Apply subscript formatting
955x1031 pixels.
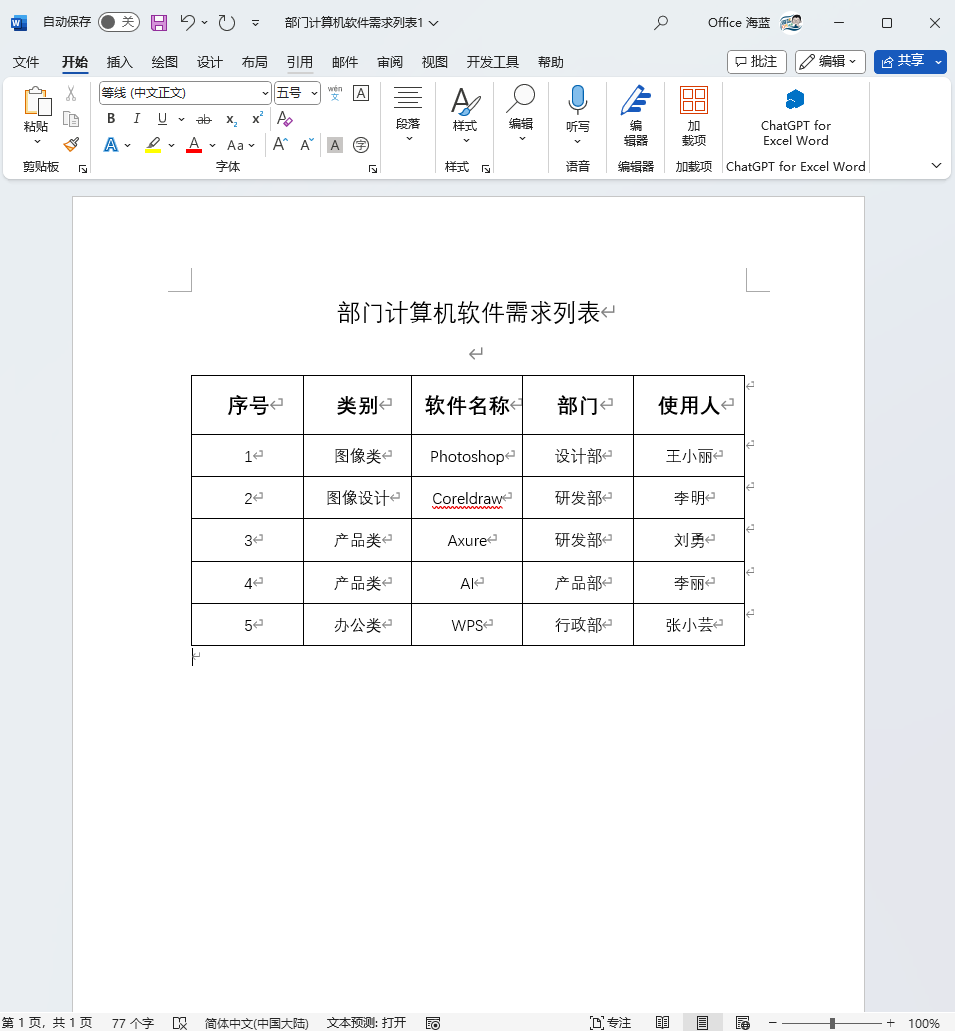coord(232,119)
